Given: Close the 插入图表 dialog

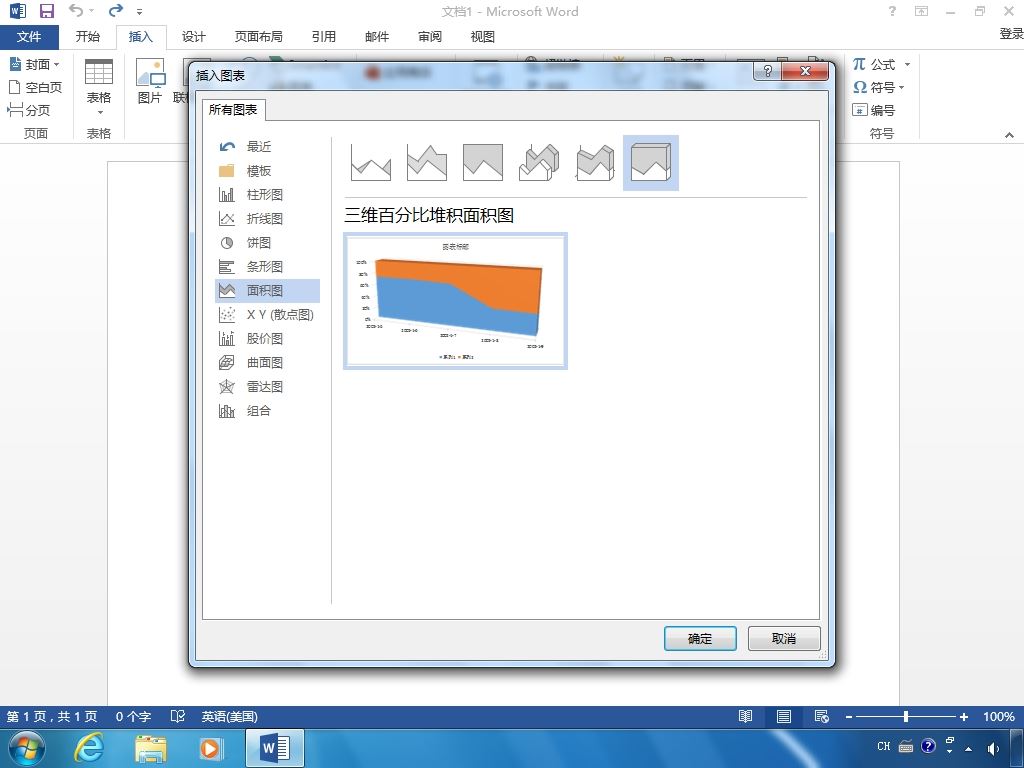Looking at the screenshot, I should point(805,71).
